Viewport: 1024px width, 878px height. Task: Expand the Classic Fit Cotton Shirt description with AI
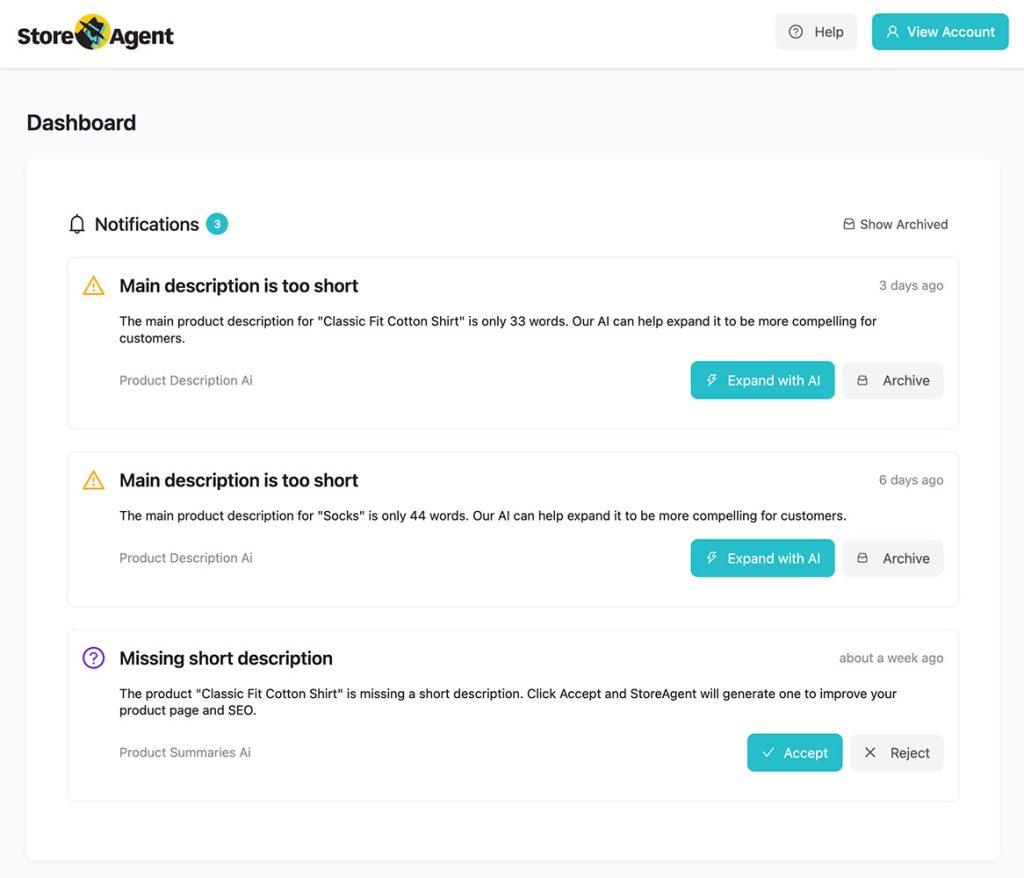click(762, 380)
